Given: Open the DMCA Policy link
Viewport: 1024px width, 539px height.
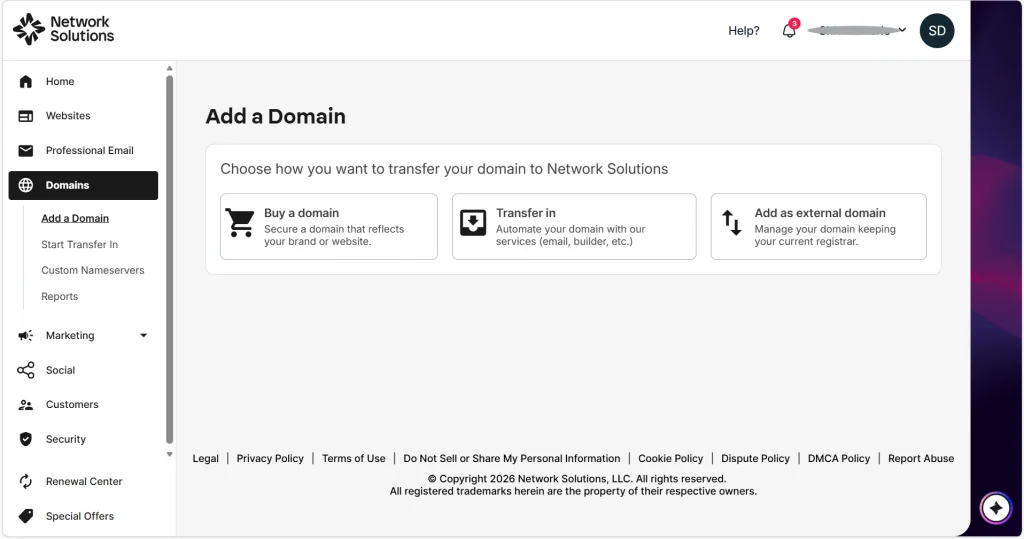Looking at the screenshot, I should point(839,459).
